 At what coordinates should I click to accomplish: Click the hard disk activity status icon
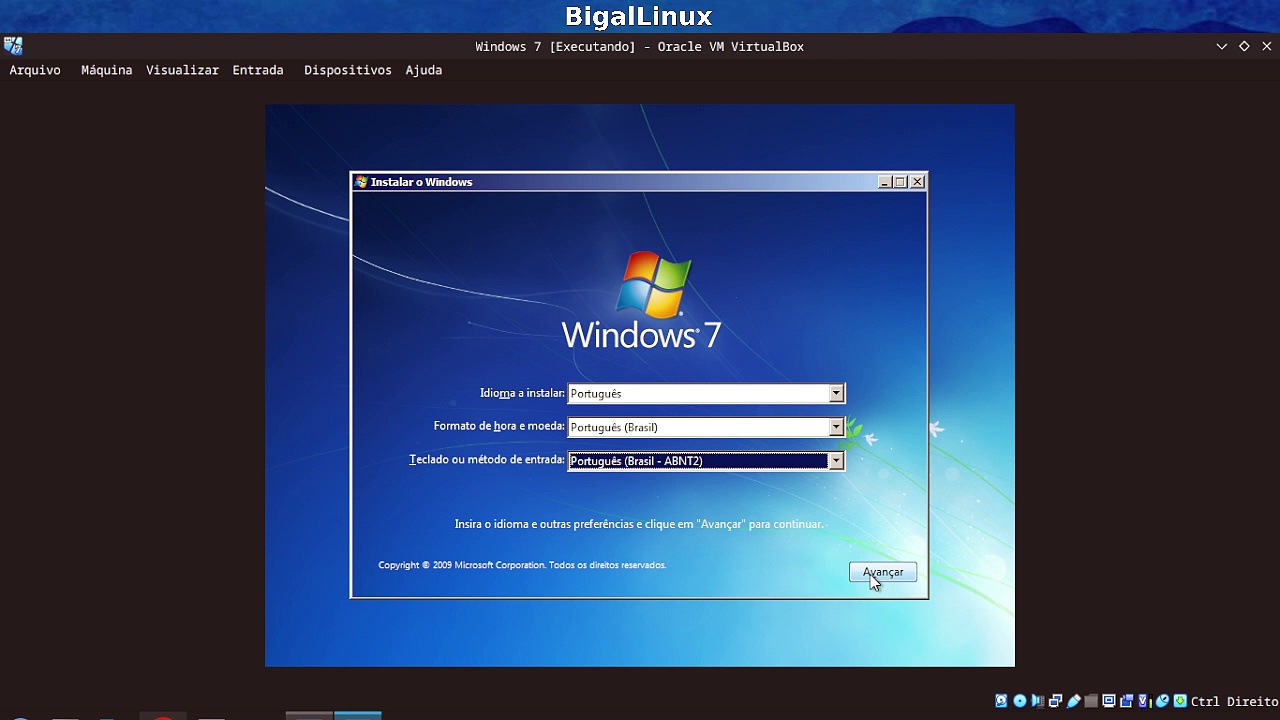pos(1001,701)
